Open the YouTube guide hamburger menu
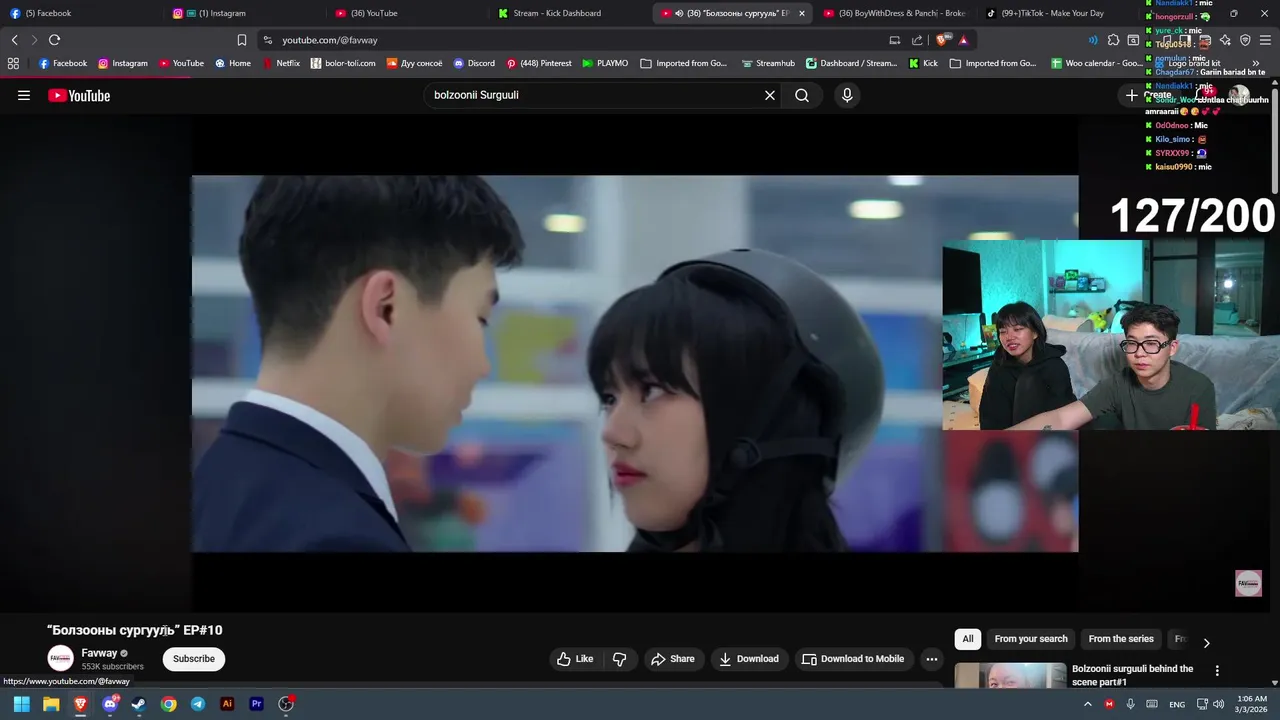 24,95
